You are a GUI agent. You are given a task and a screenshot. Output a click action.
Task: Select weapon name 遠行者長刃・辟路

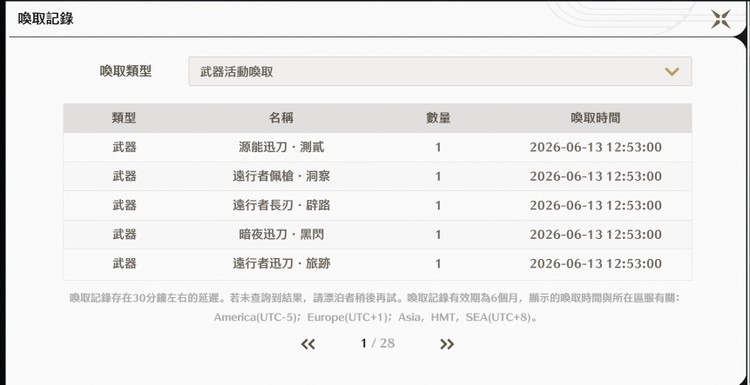click(281, 206)
